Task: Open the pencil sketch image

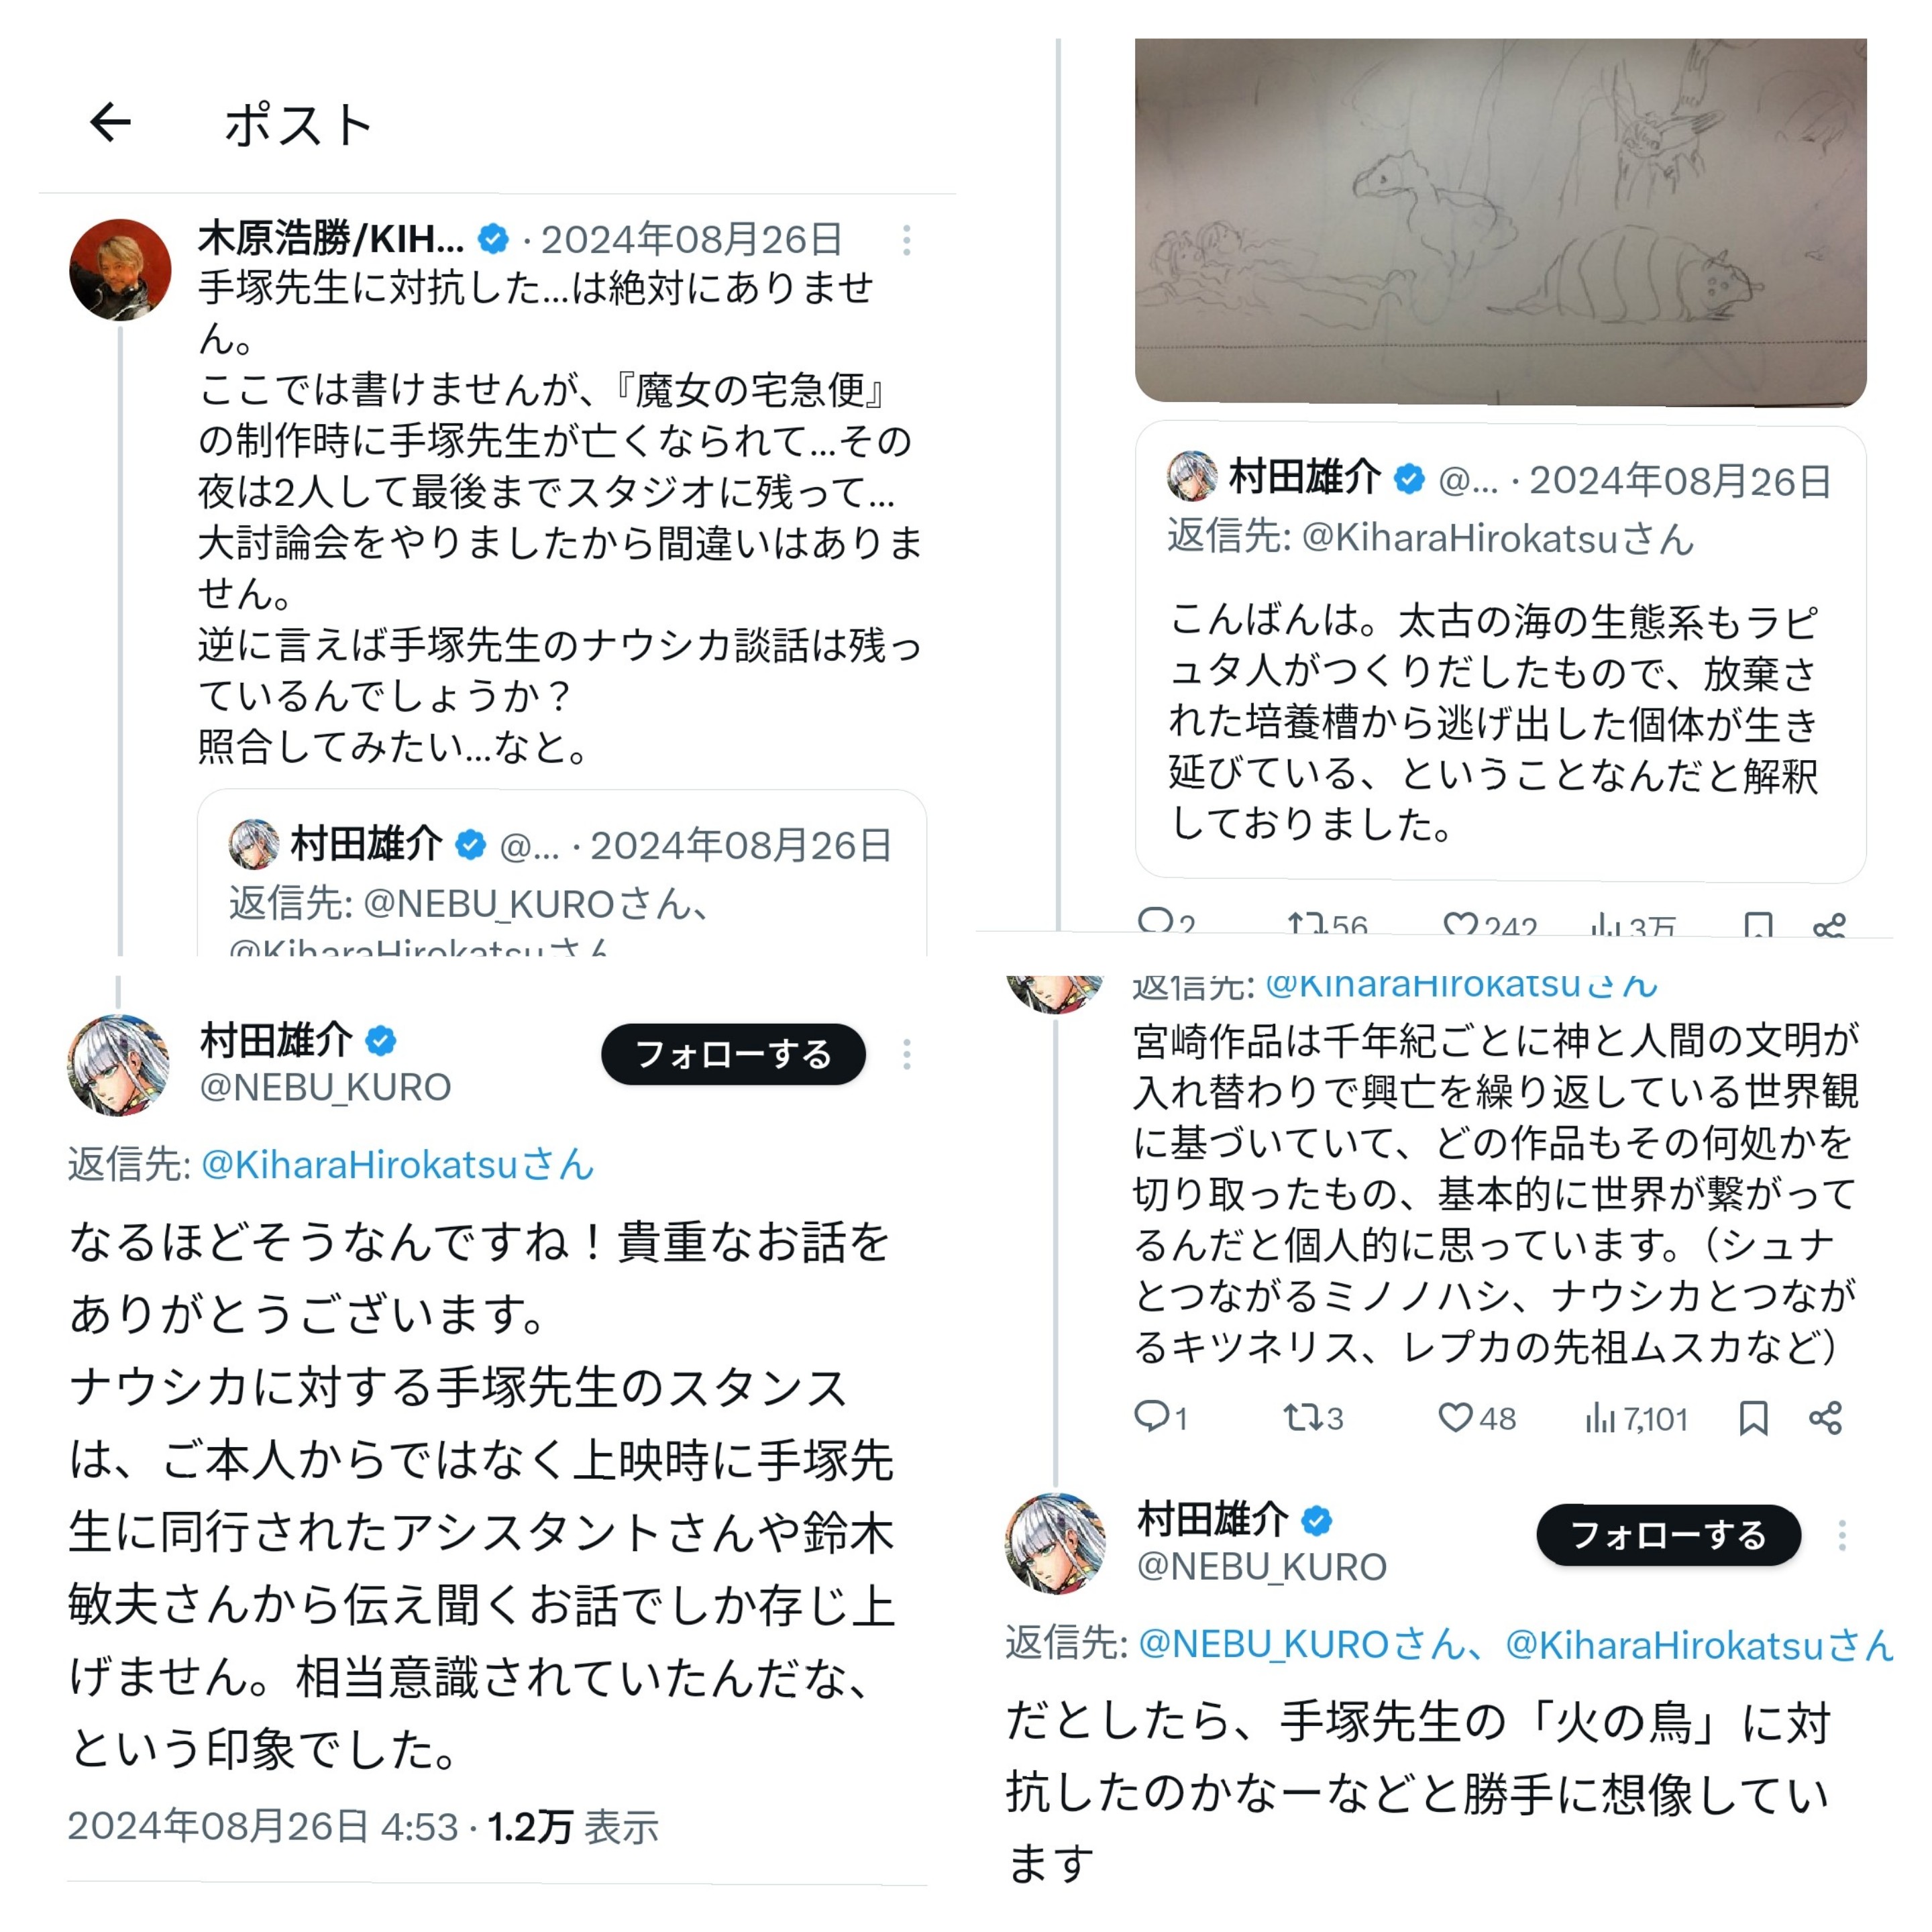Action: click(1500, 222)
